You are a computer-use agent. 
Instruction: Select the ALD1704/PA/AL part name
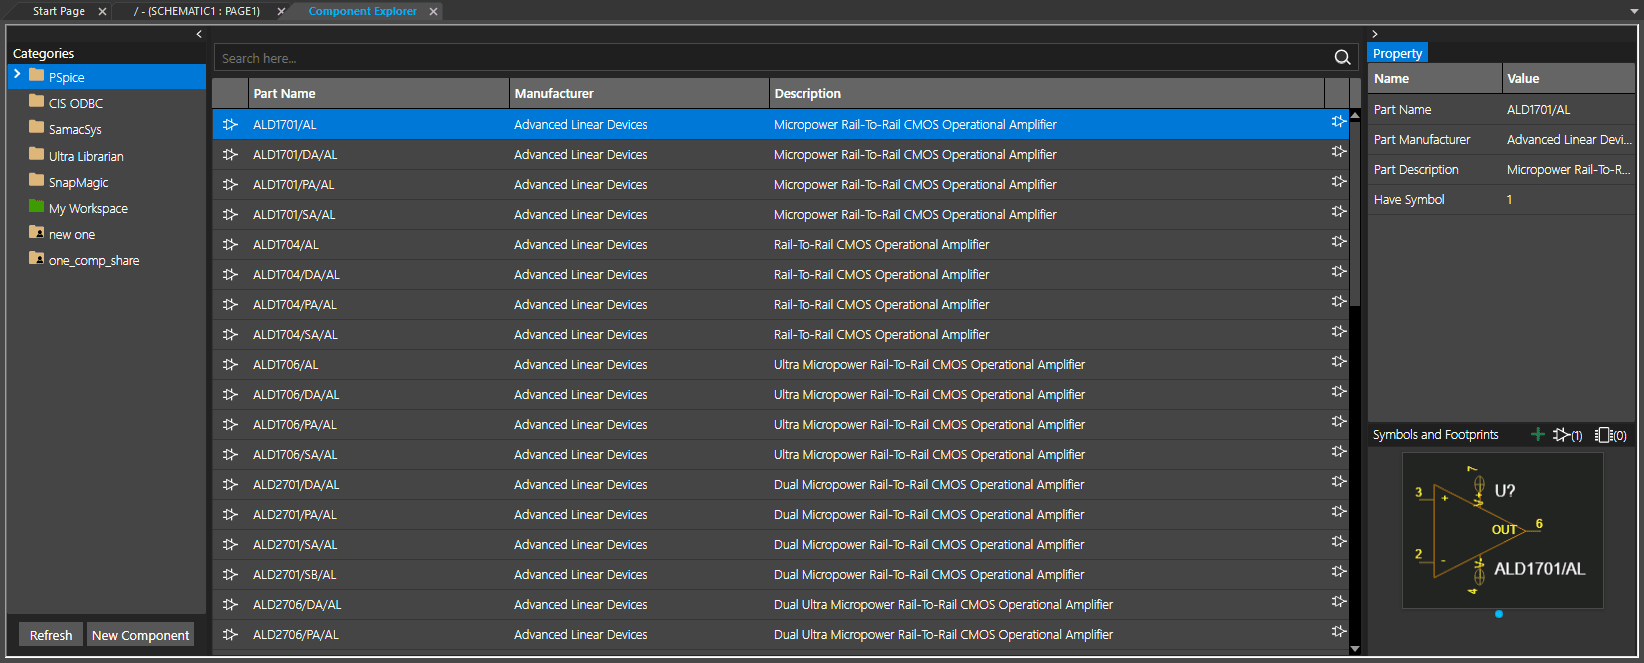(x=295, y=305)
